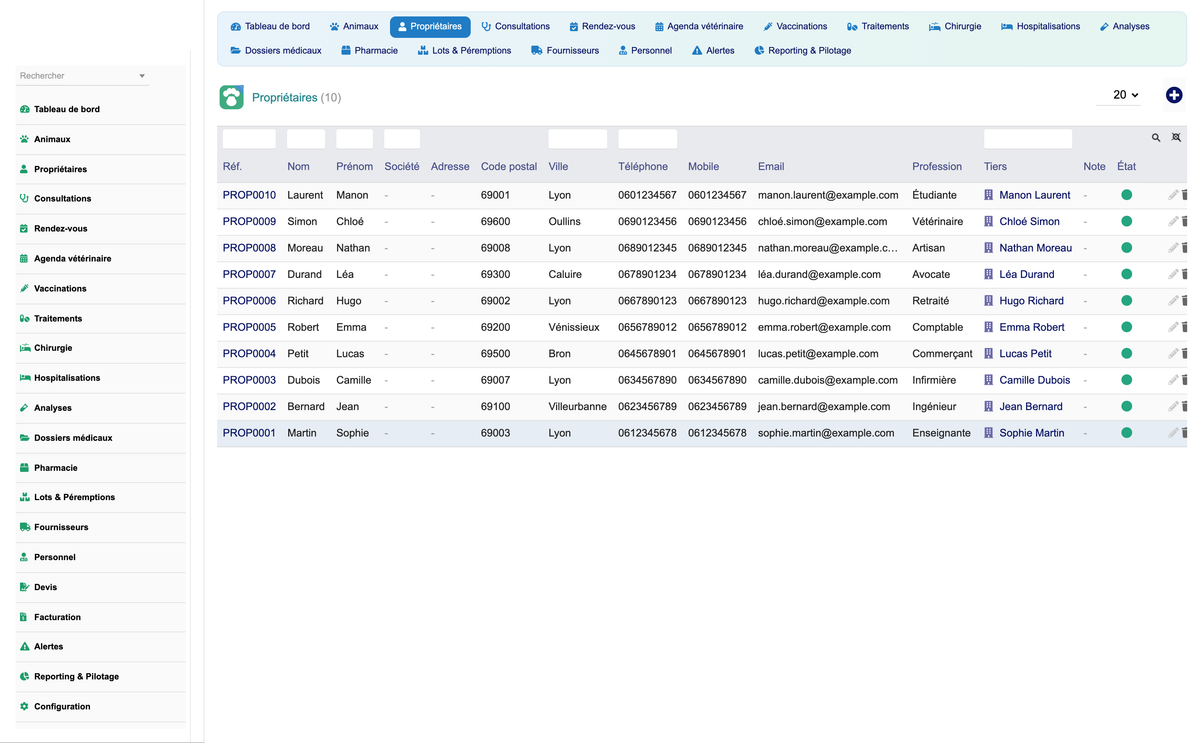The image size is (1200, 743).
Task: Toggle green status dot for PROP0008
Action: coord(1126,248)
